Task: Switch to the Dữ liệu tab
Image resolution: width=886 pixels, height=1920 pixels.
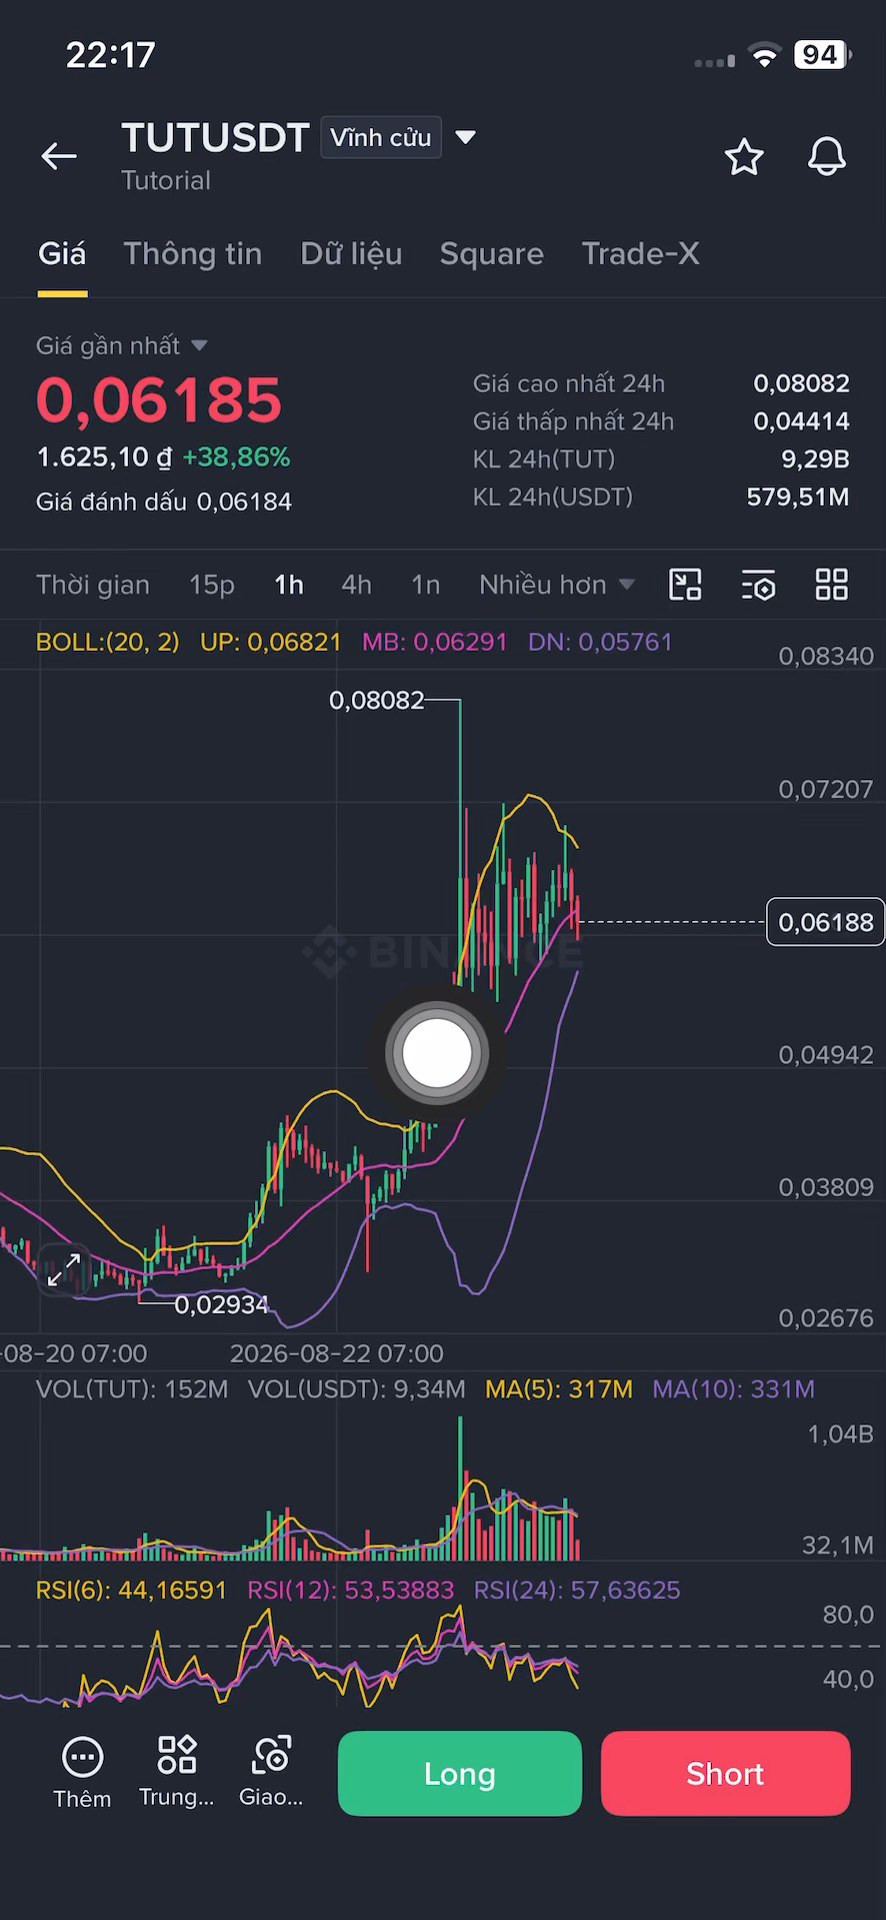Action: click(351, 254)
